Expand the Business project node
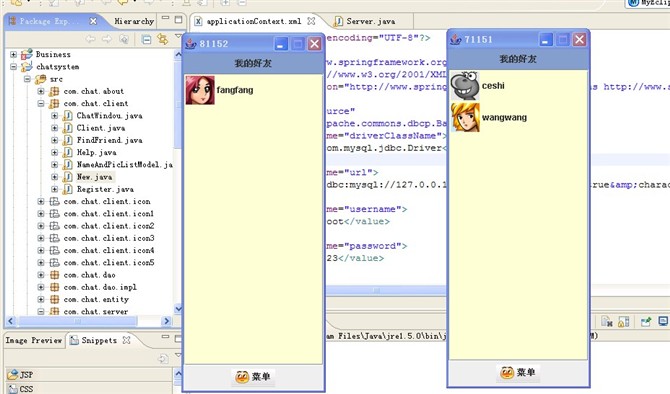 tap(14, 54)
